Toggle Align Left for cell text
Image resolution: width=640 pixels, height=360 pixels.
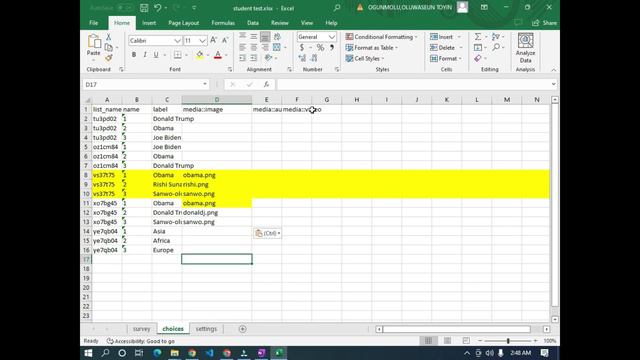tap(242, 47)
